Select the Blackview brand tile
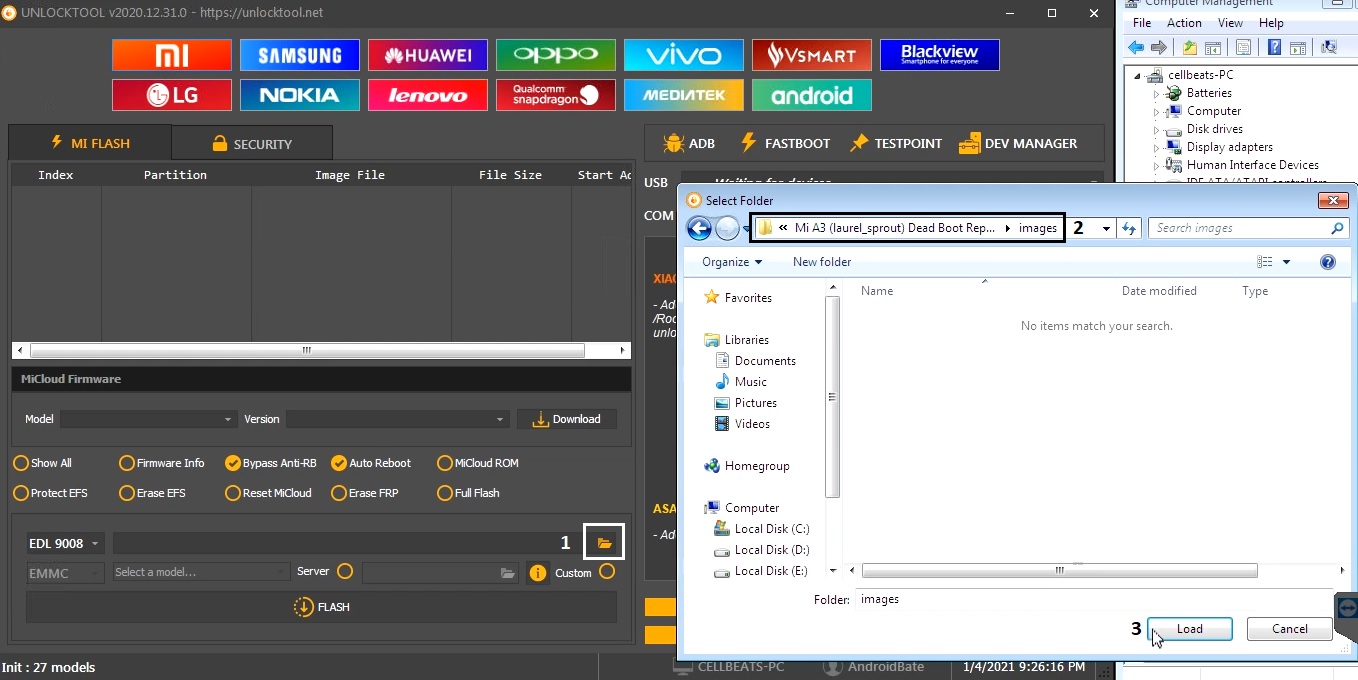Screen dimensions: 1358x680 (x=940, y=55)
